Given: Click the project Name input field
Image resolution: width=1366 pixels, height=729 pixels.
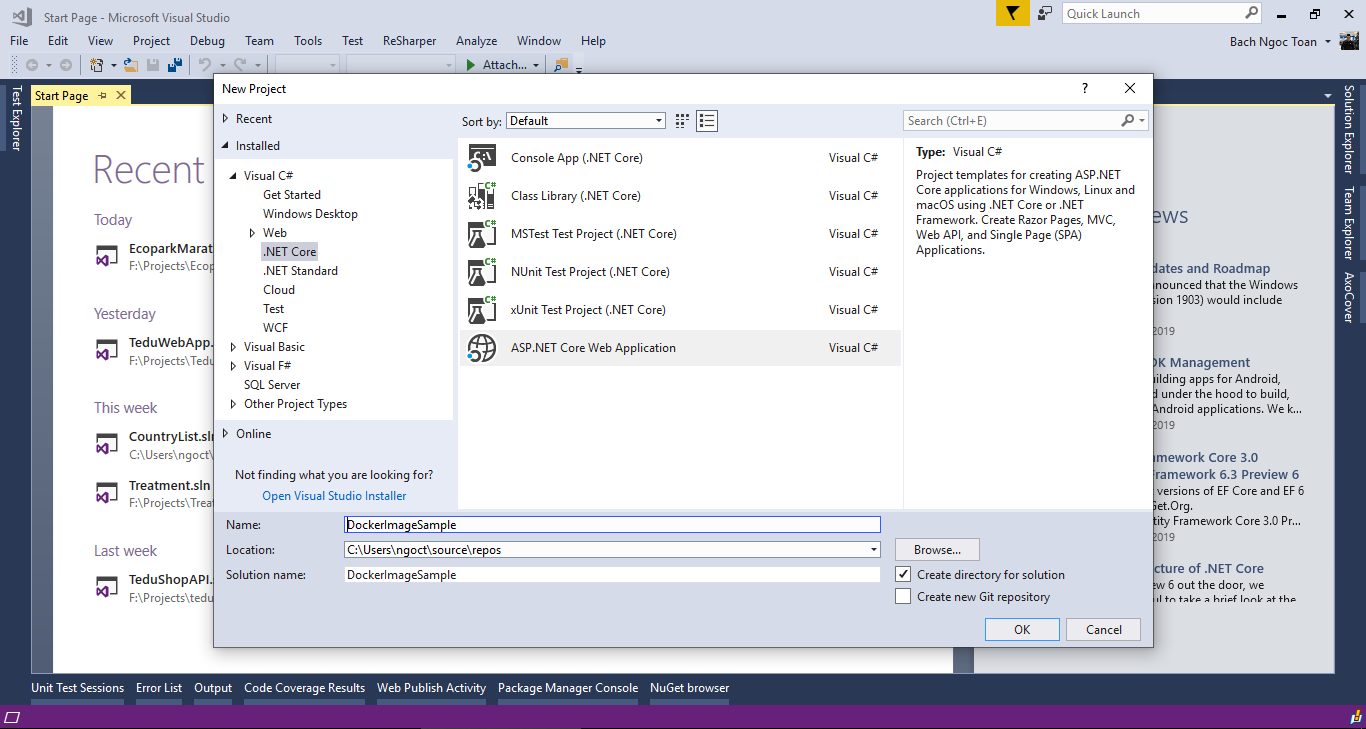Looking at the screenshot, I should 612,525.
